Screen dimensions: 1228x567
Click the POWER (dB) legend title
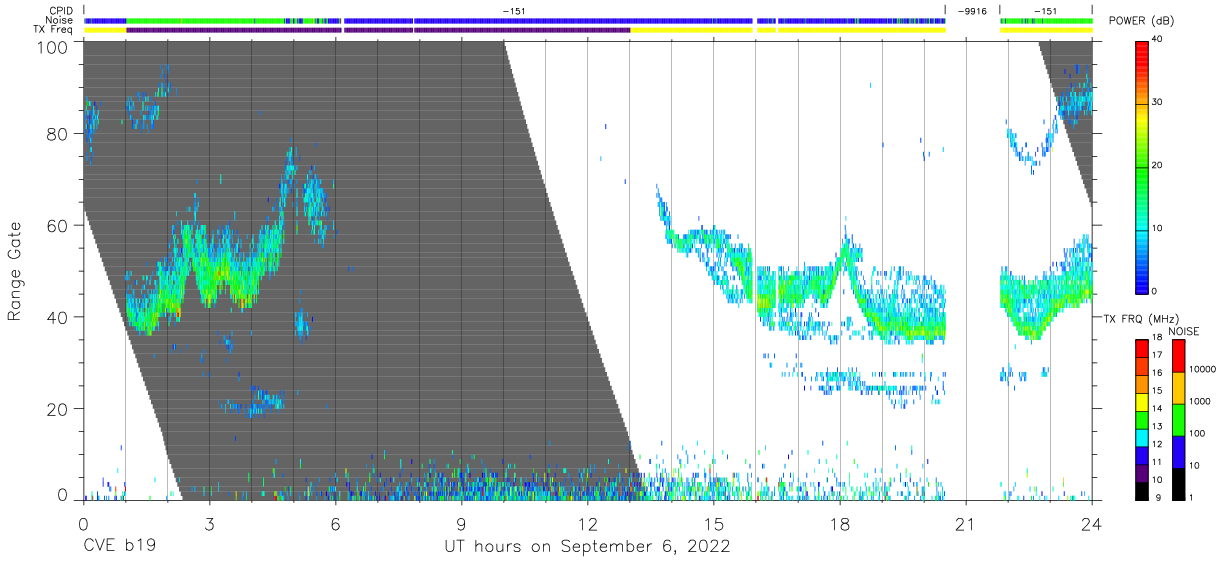point(1142,21)
